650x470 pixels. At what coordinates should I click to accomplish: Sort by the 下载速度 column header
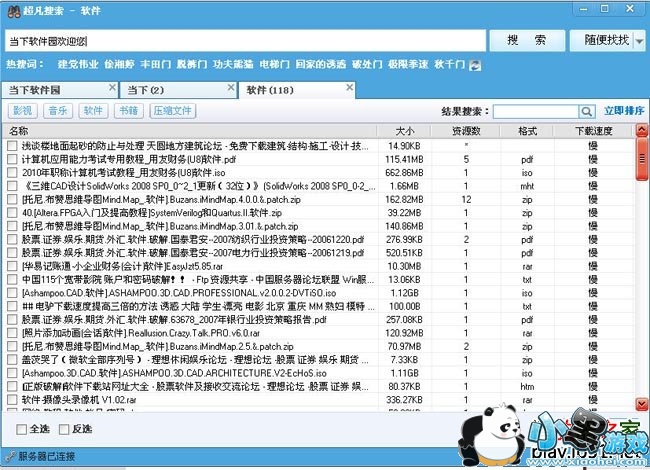(x=594, y=131)
